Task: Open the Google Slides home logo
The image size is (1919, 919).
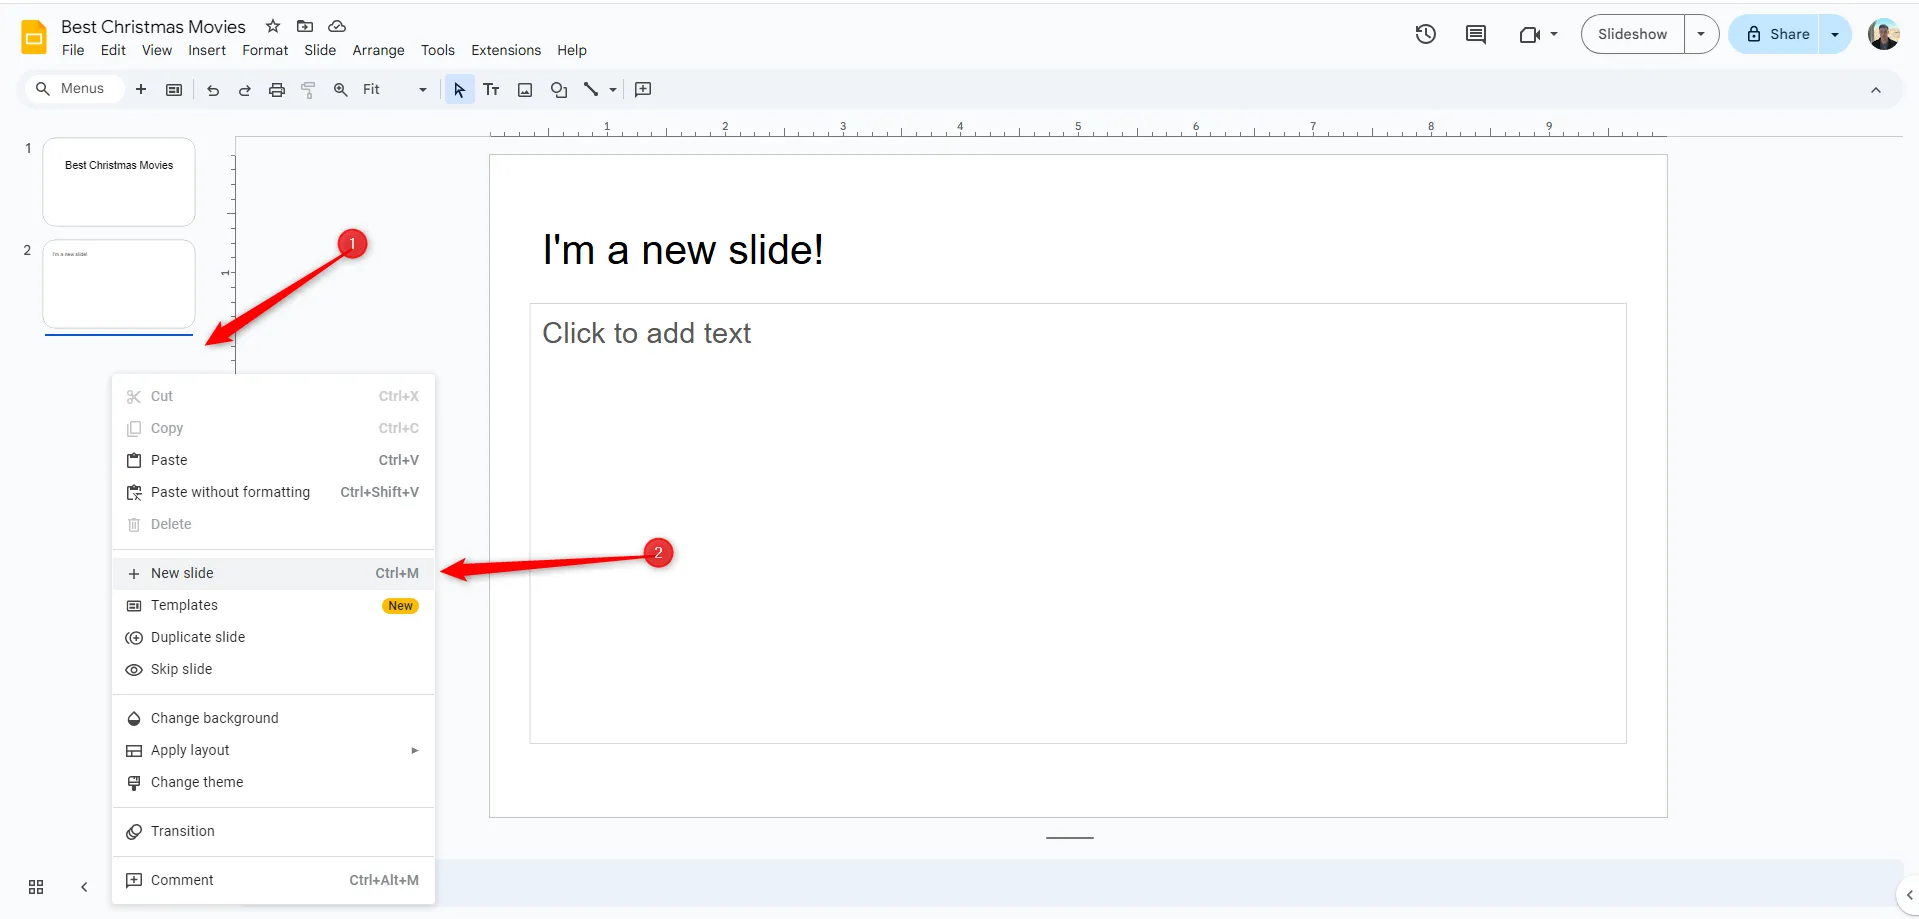Action: click(x=34, y=37)
